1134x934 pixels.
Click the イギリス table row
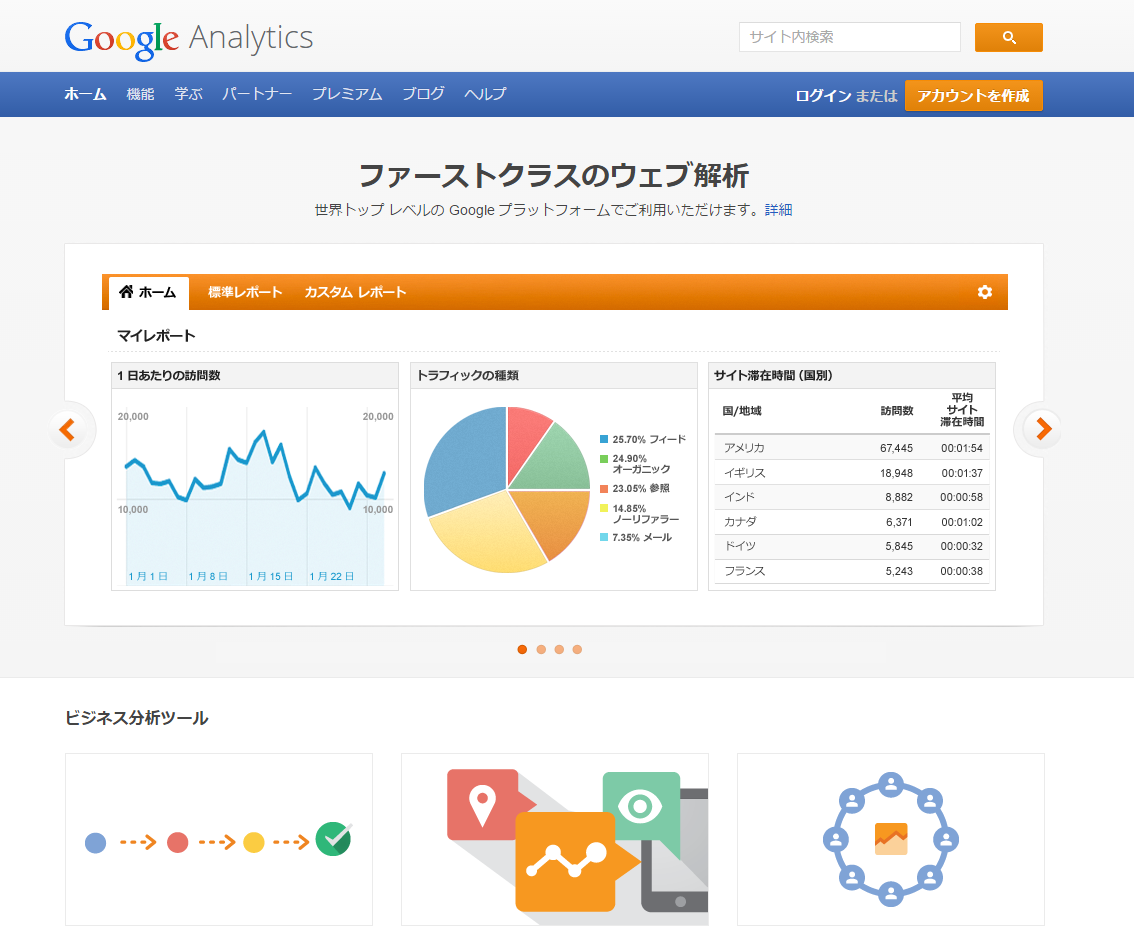tap(852, 472)
